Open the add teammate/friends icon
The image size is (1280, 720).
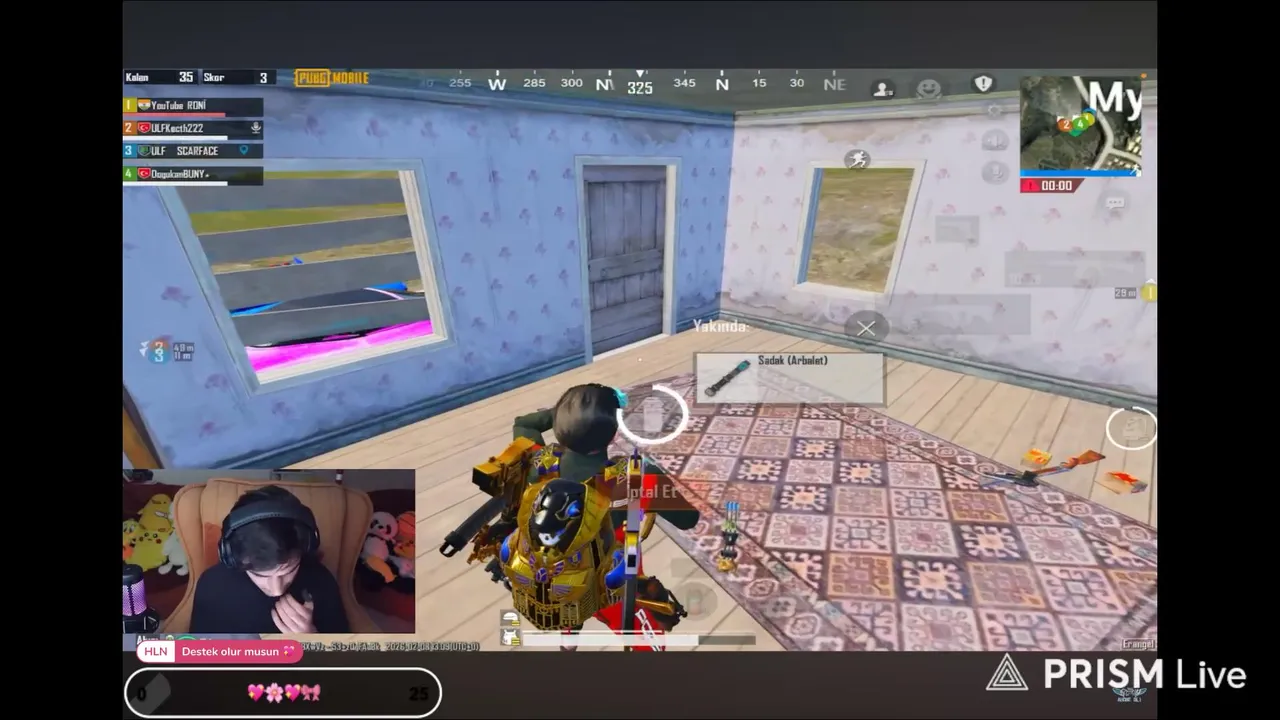[883, 89]
